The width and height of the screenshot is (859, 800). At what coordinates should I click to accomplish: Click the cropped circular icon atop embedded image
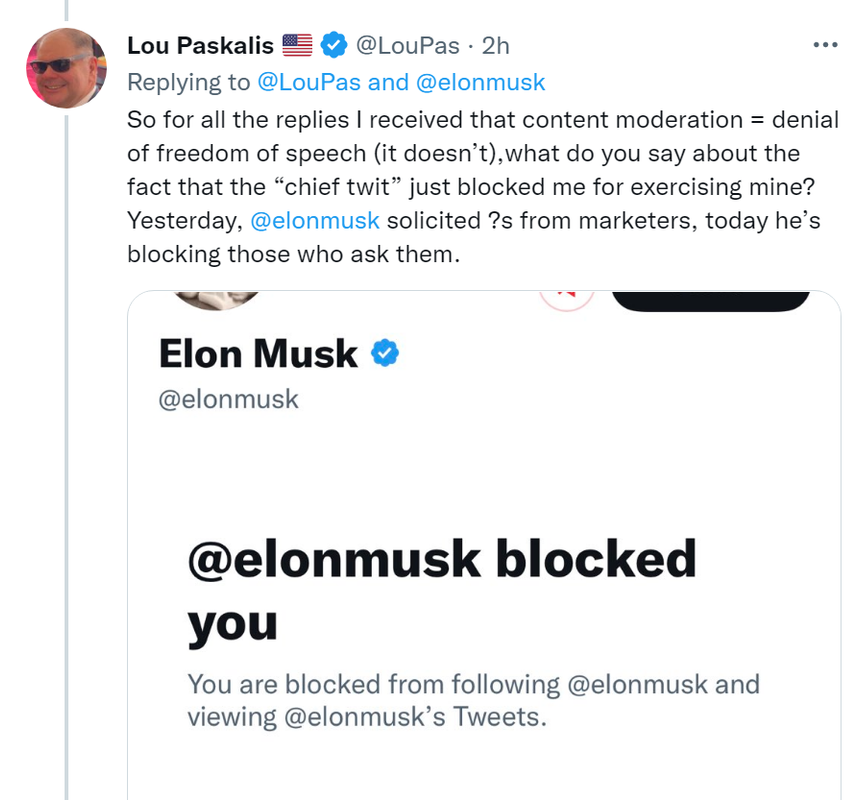(x=566, y=298)
